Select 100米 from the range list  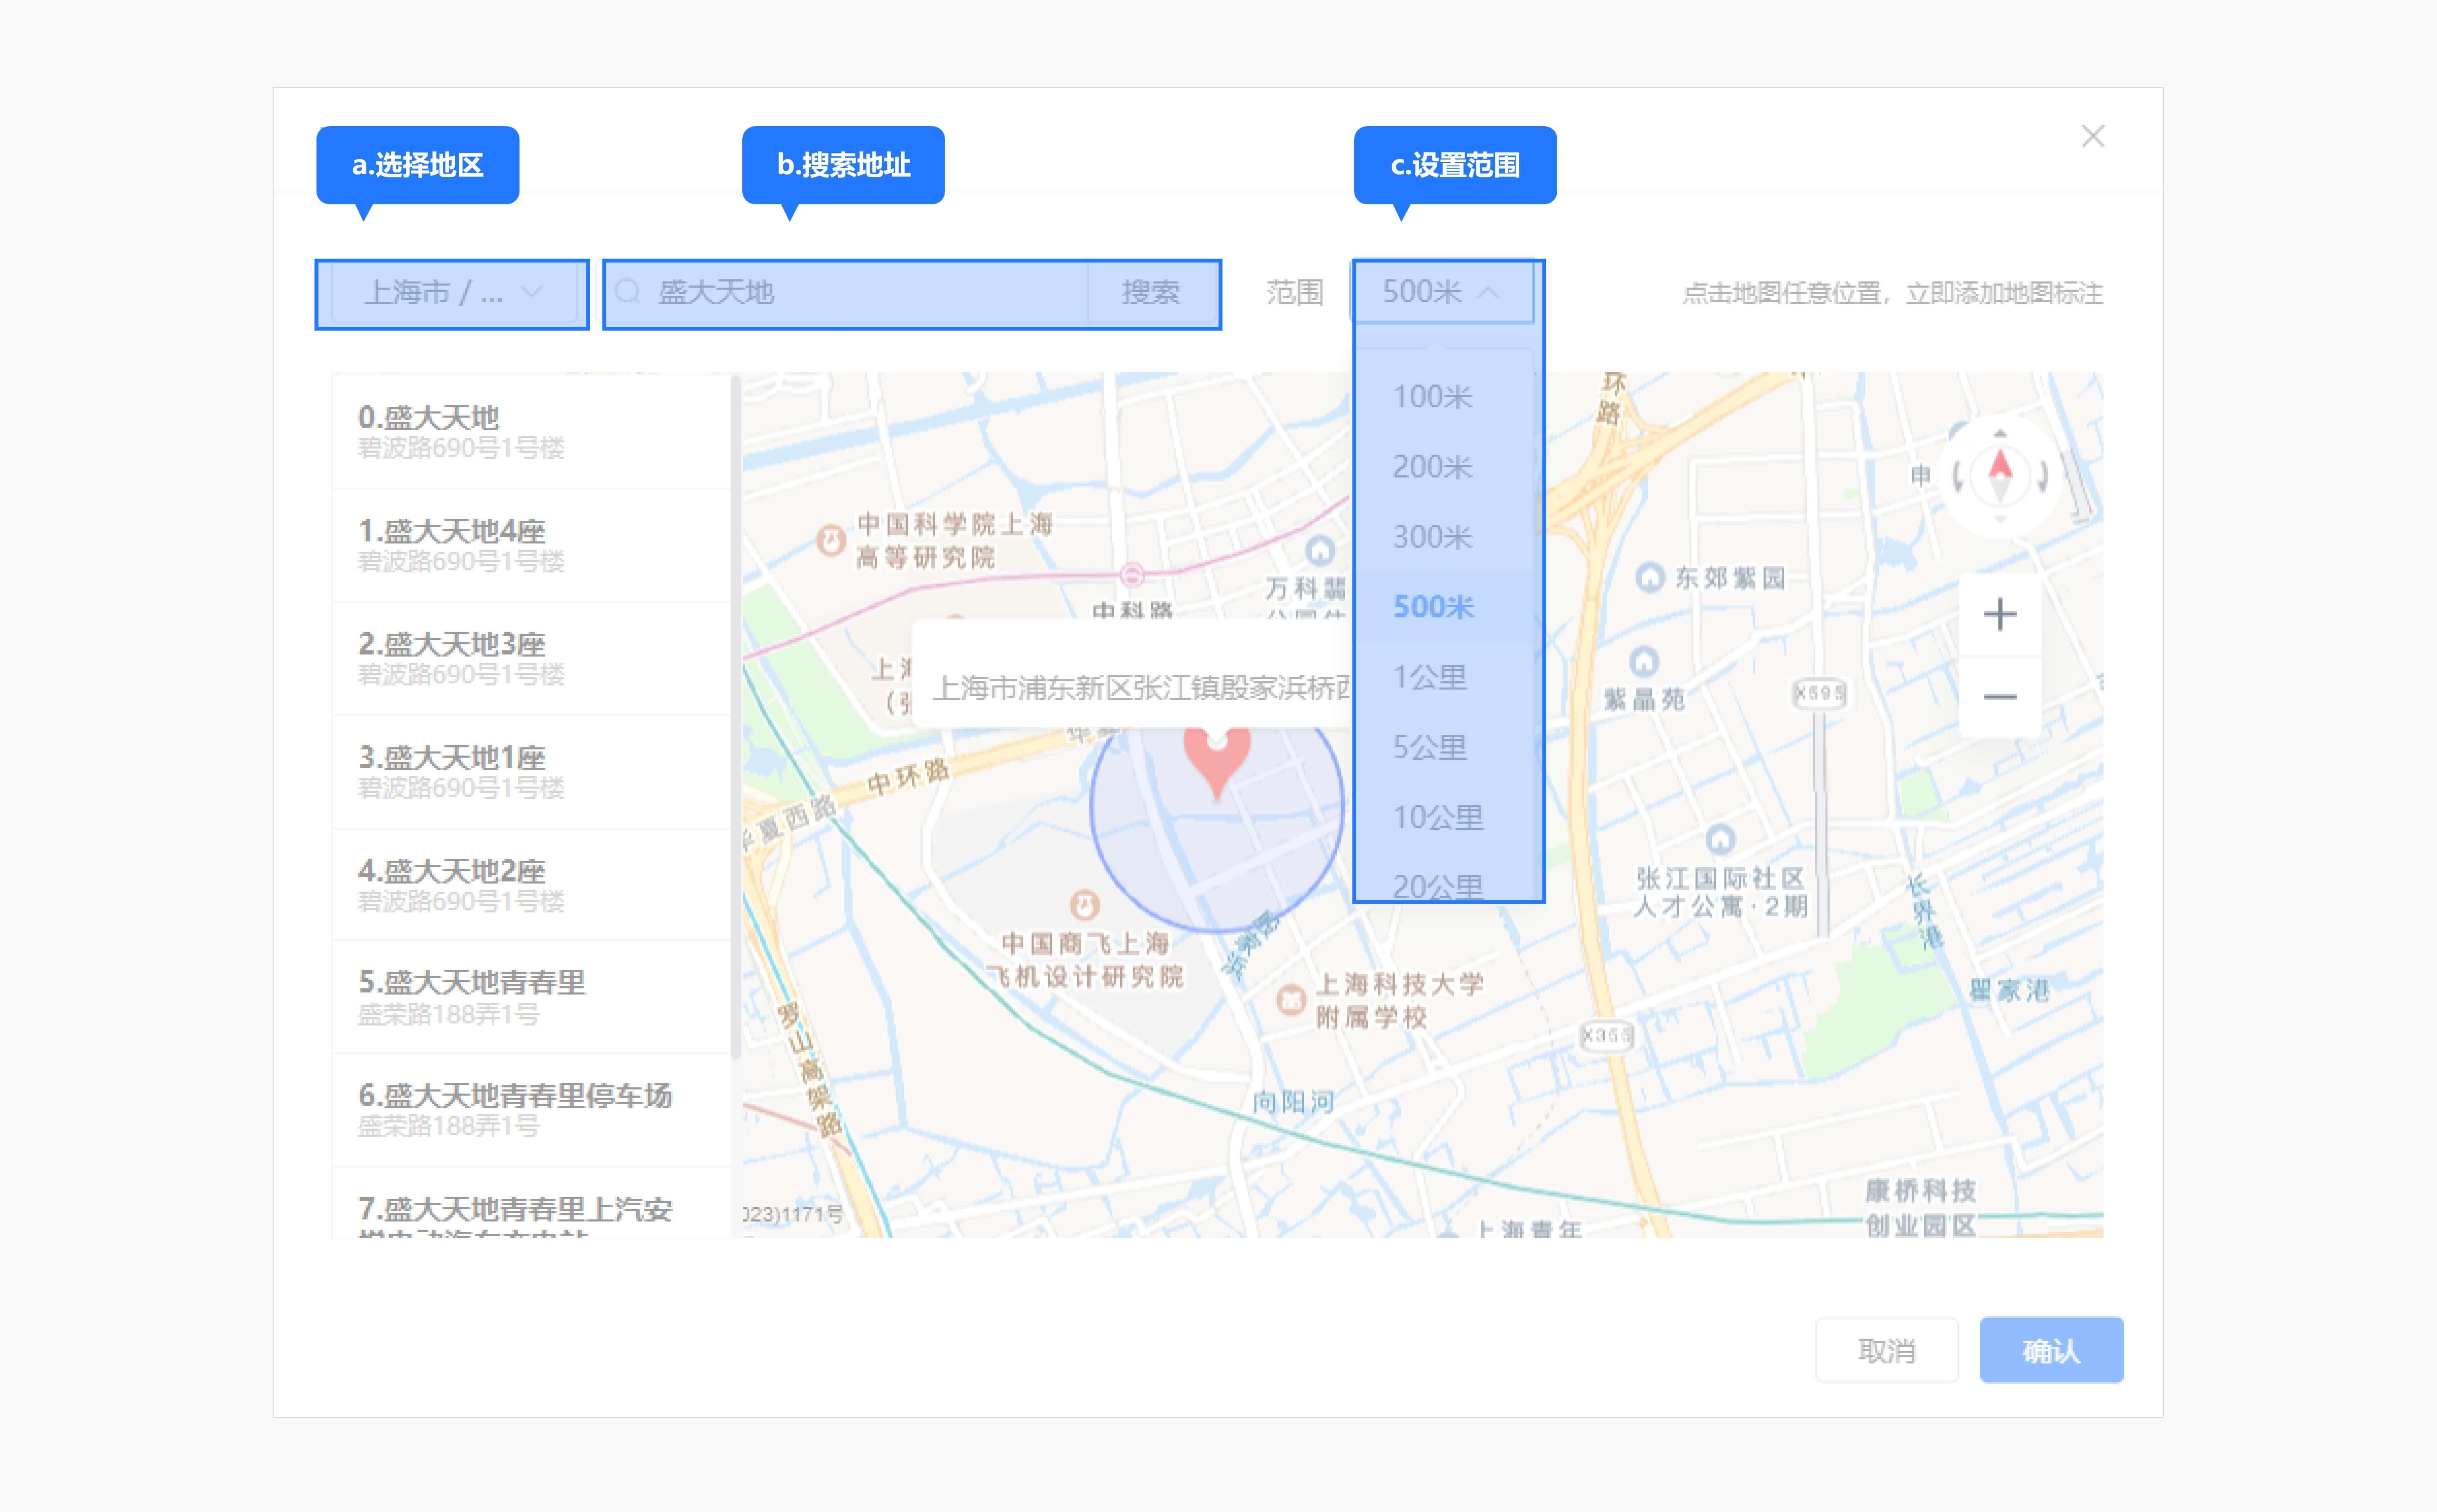coord(1432,397)
